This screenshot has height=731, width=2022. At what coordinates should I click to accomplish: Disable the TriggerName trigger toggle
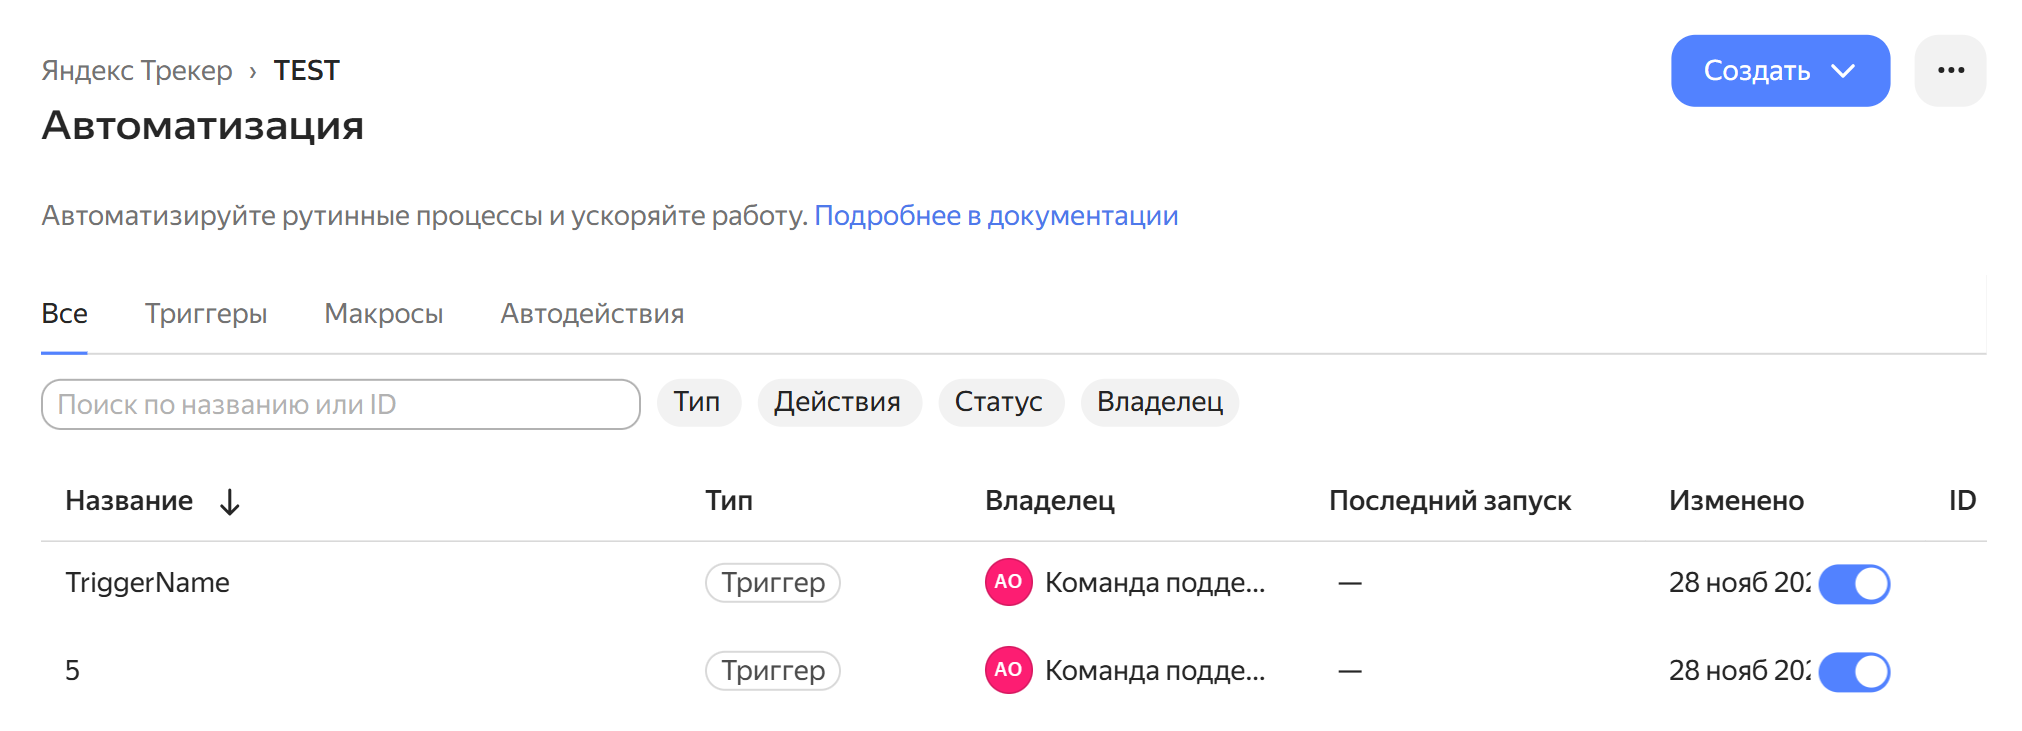[x=1854, y=584]
